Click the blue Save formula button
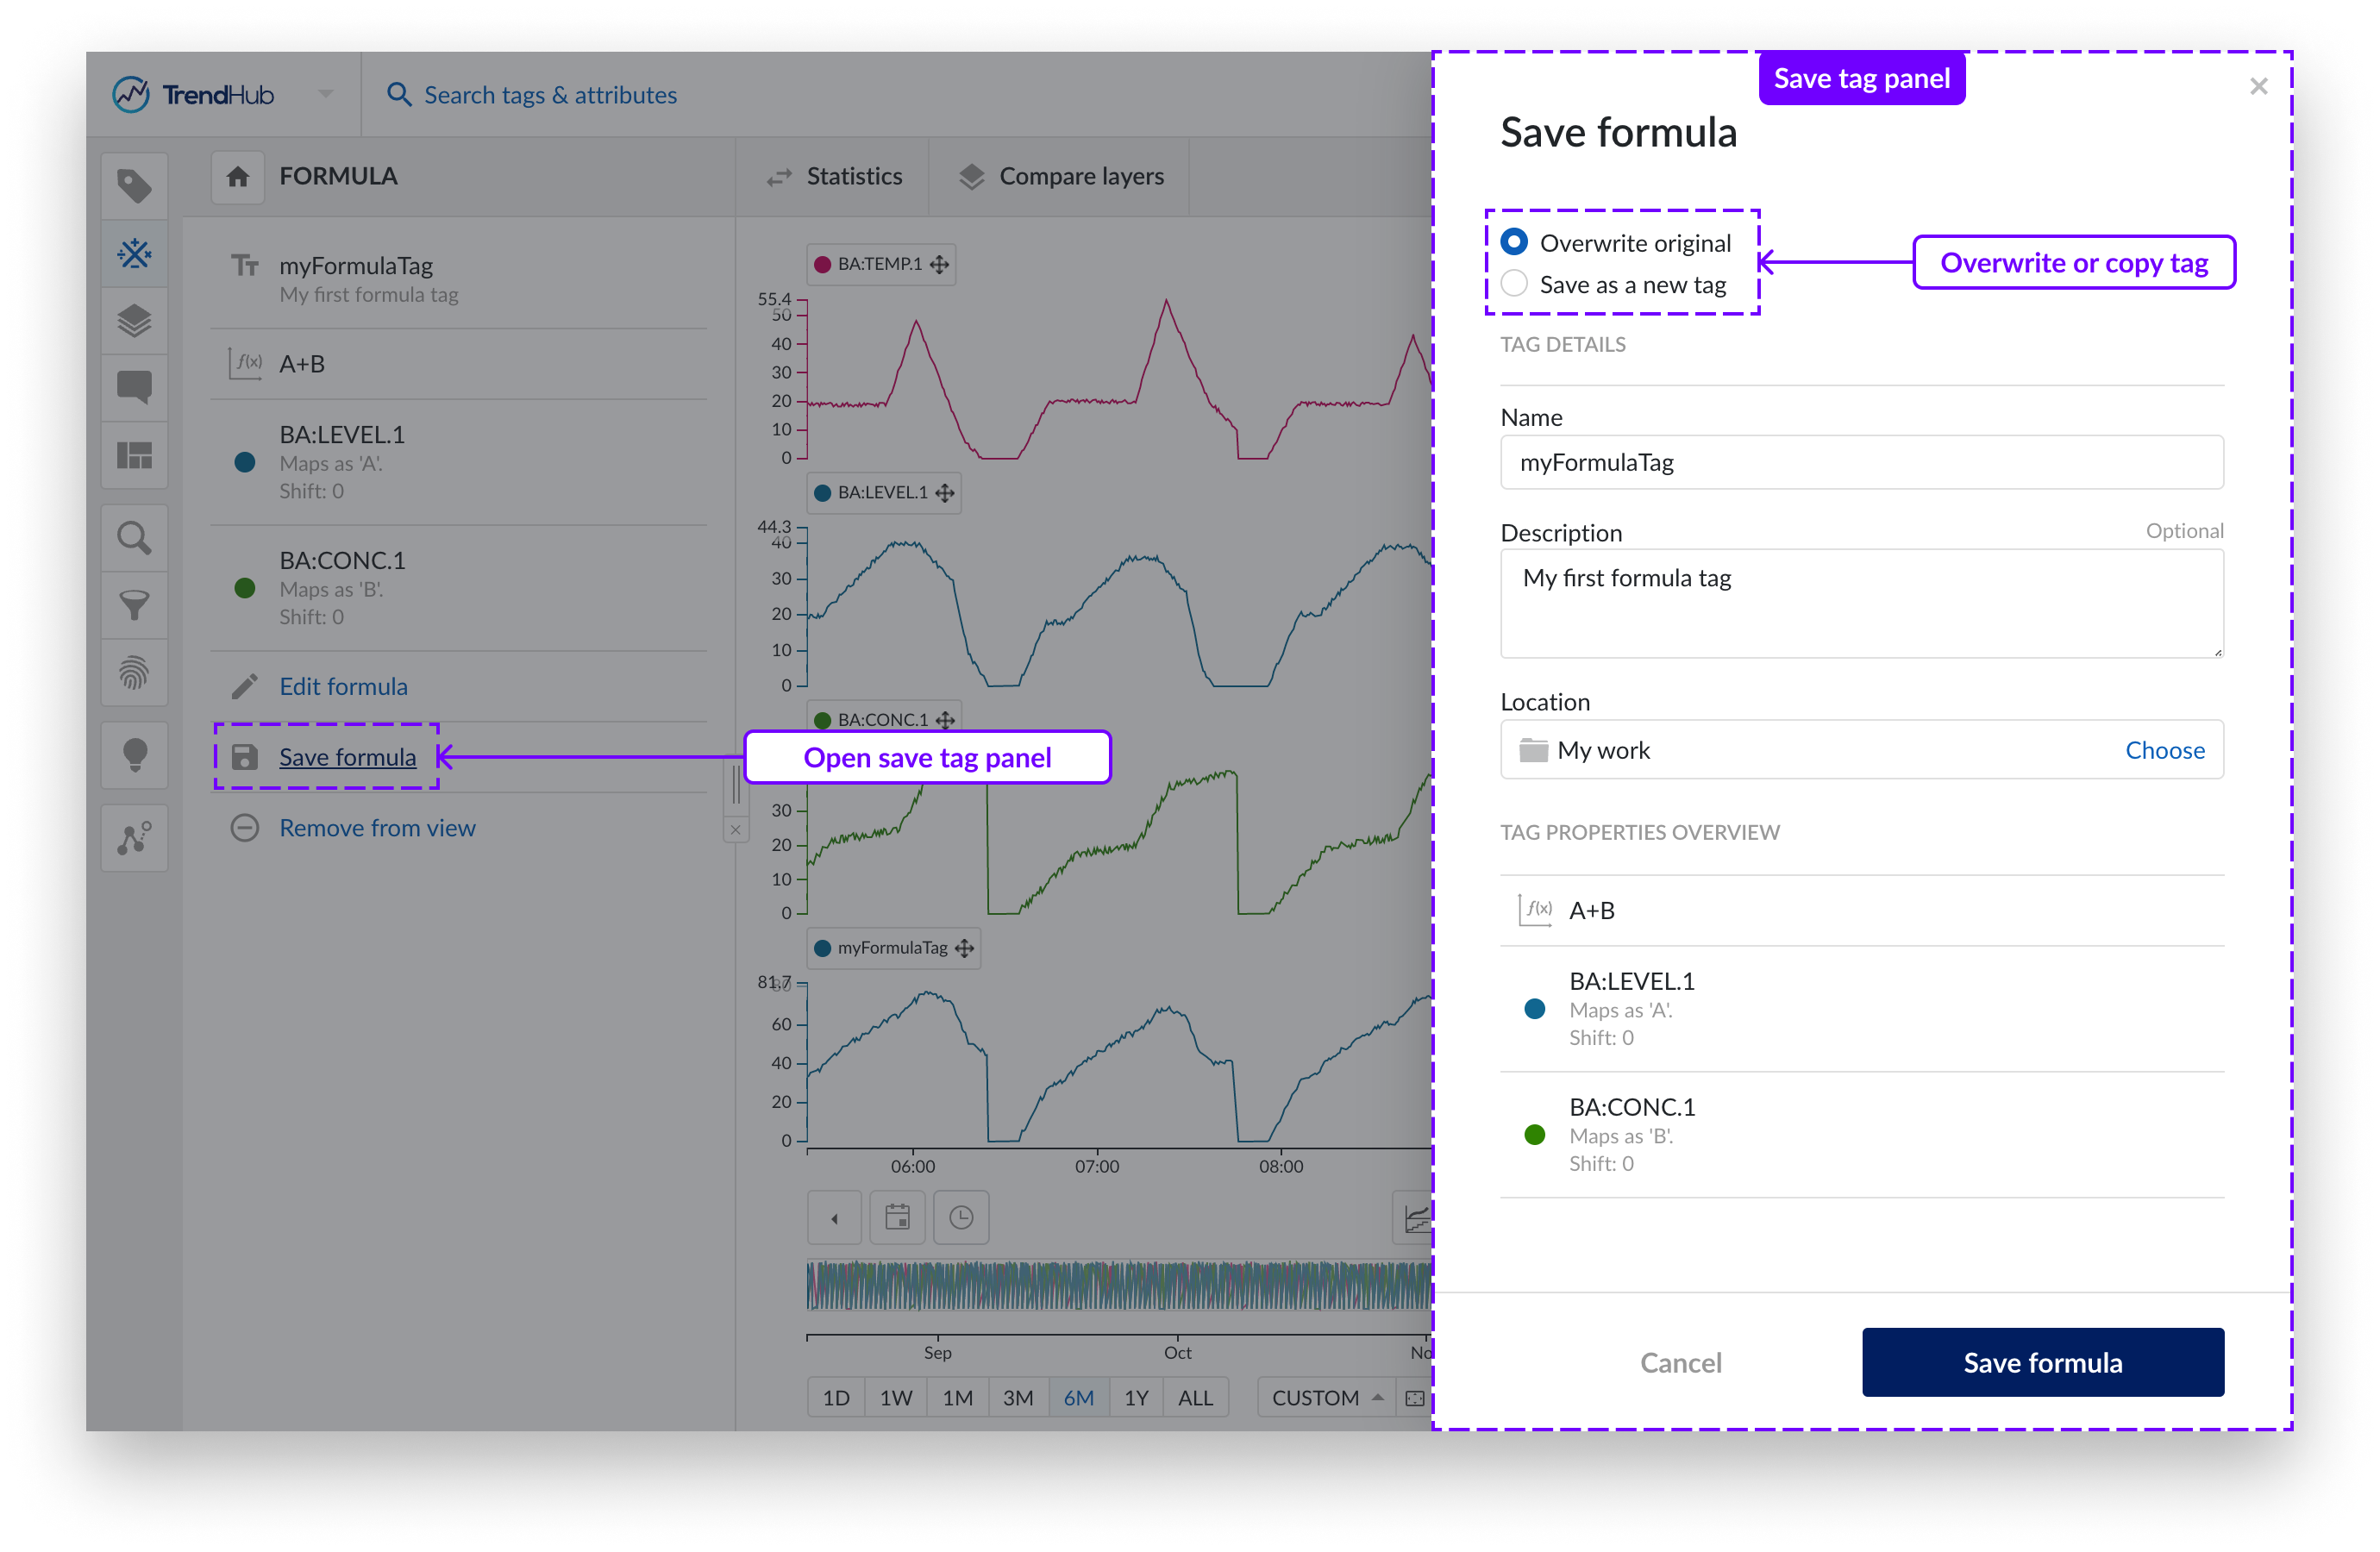Screen dimensions: 2380x1552 [x=2042, y=1362]
